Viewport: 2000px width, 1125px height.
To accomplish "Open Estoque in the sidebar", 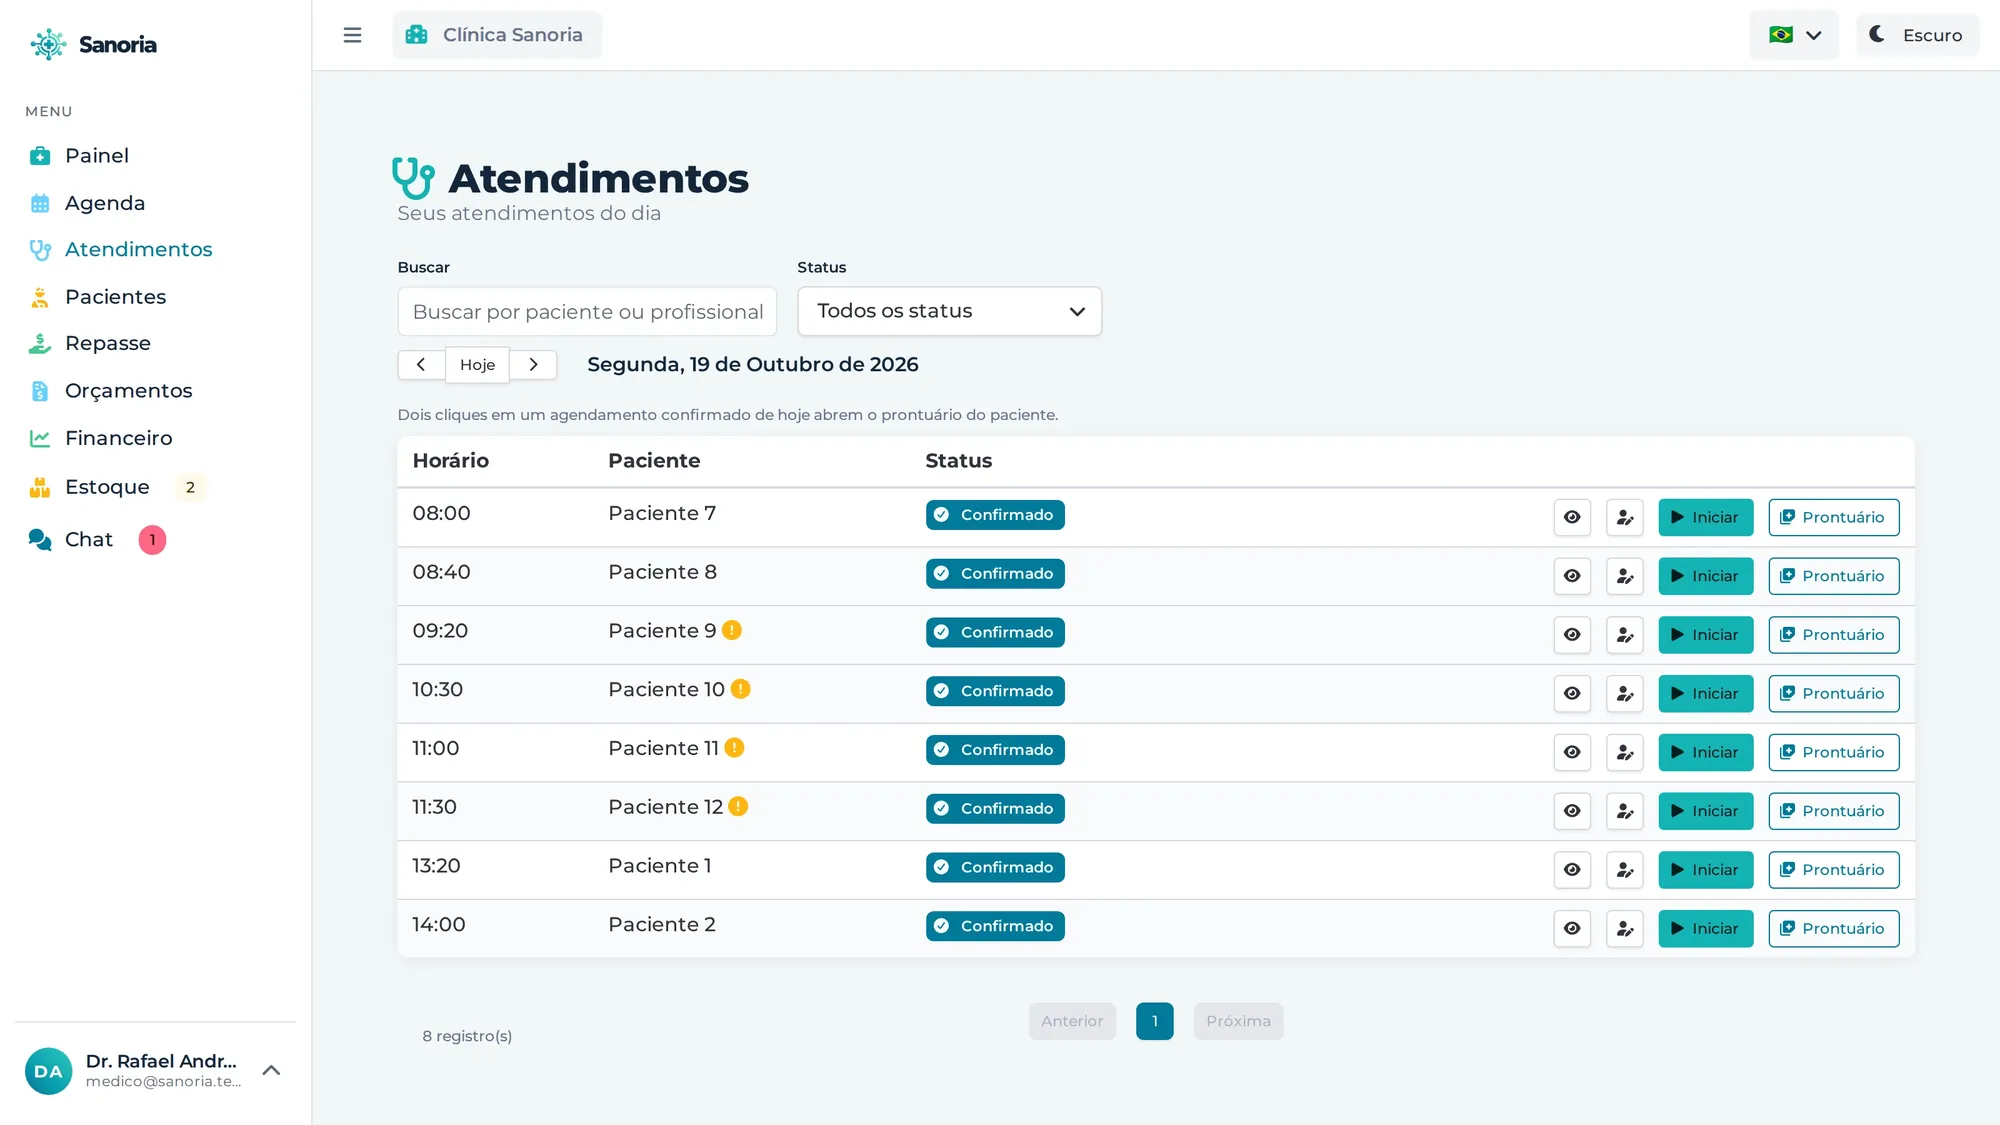I will pyautogui.click(x=107, y=487).
